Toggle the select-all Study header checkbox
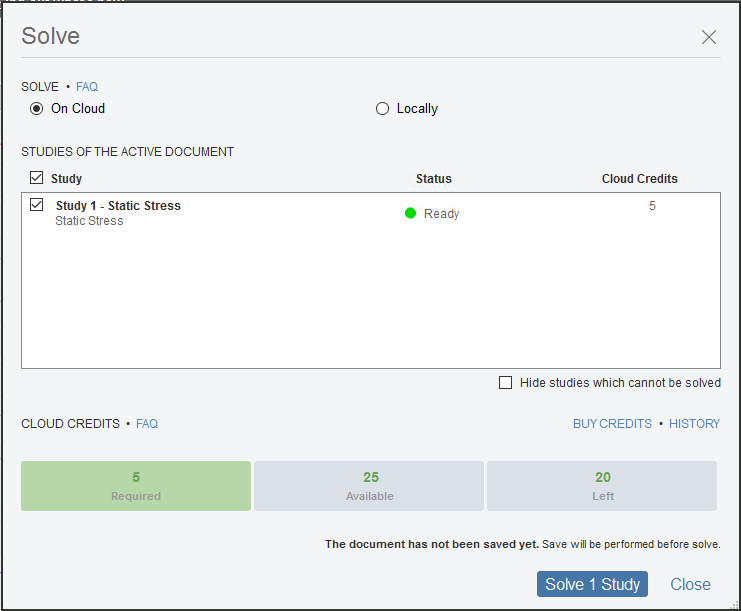741x611 pixels. click(x=37, y=178)
